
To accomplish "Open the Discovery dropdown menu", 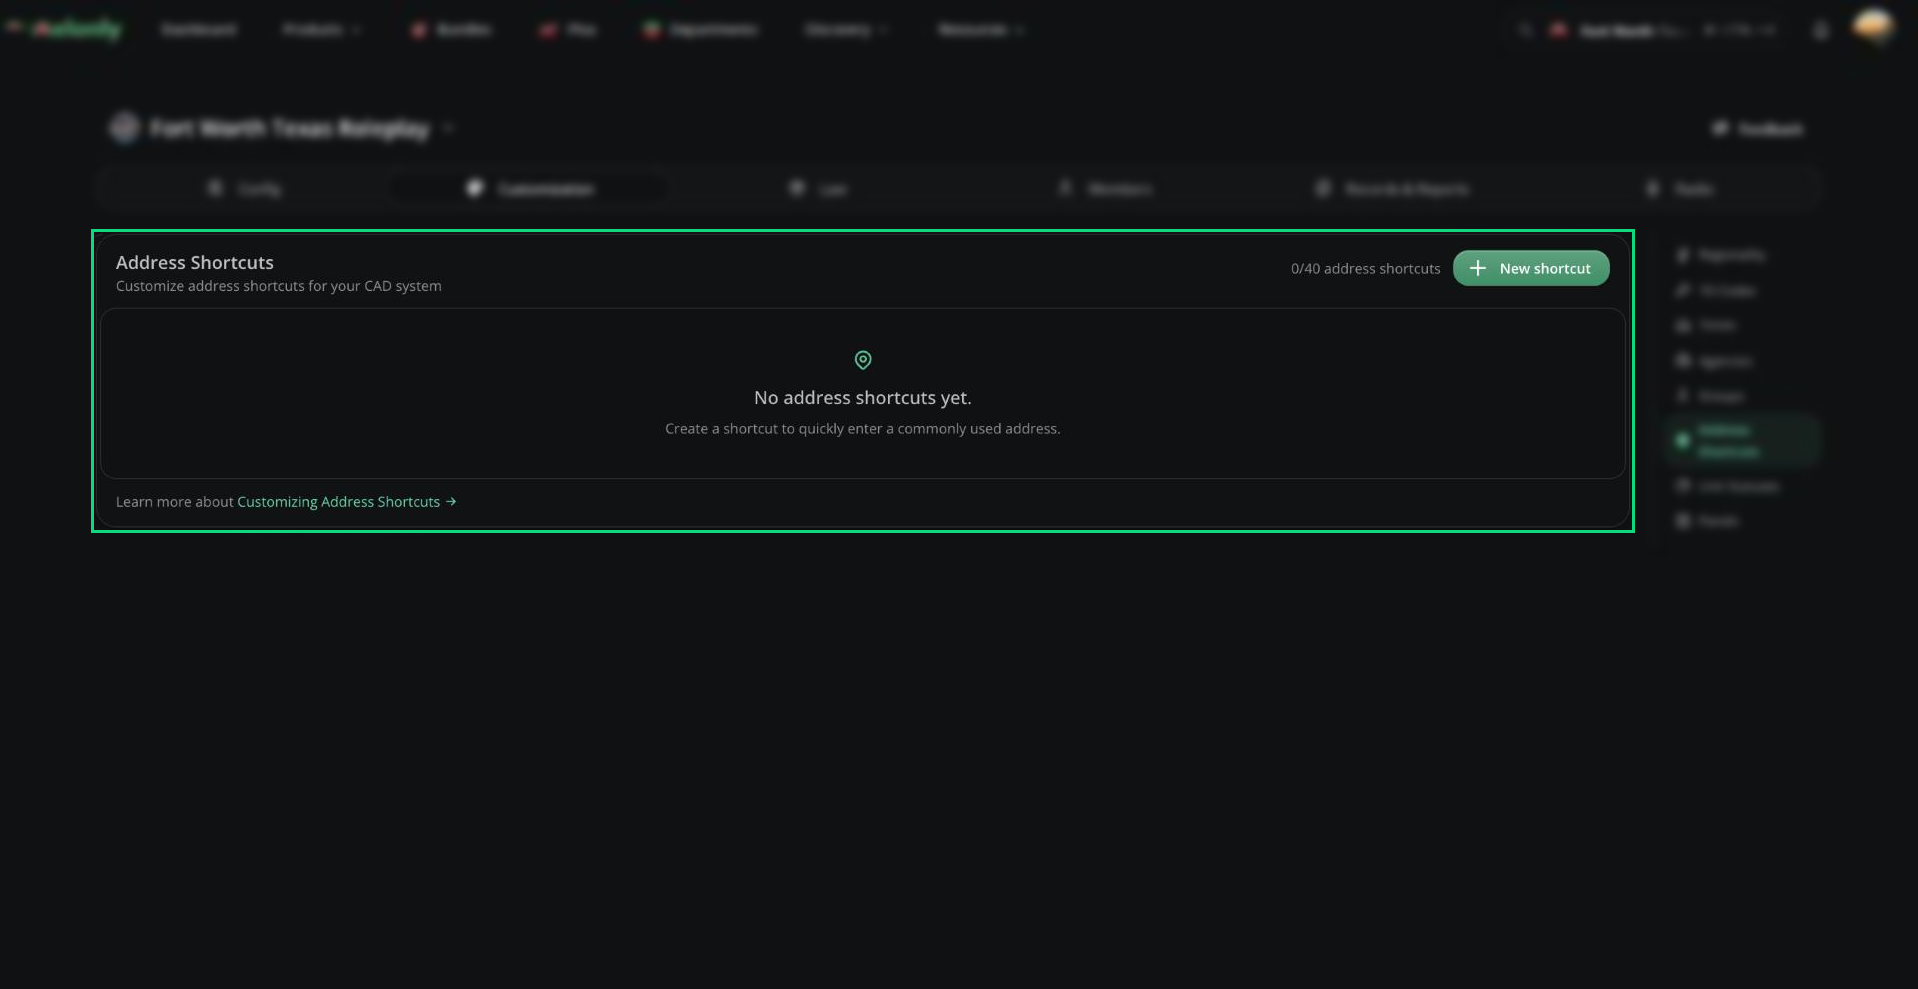I will (x=846, y=30).
